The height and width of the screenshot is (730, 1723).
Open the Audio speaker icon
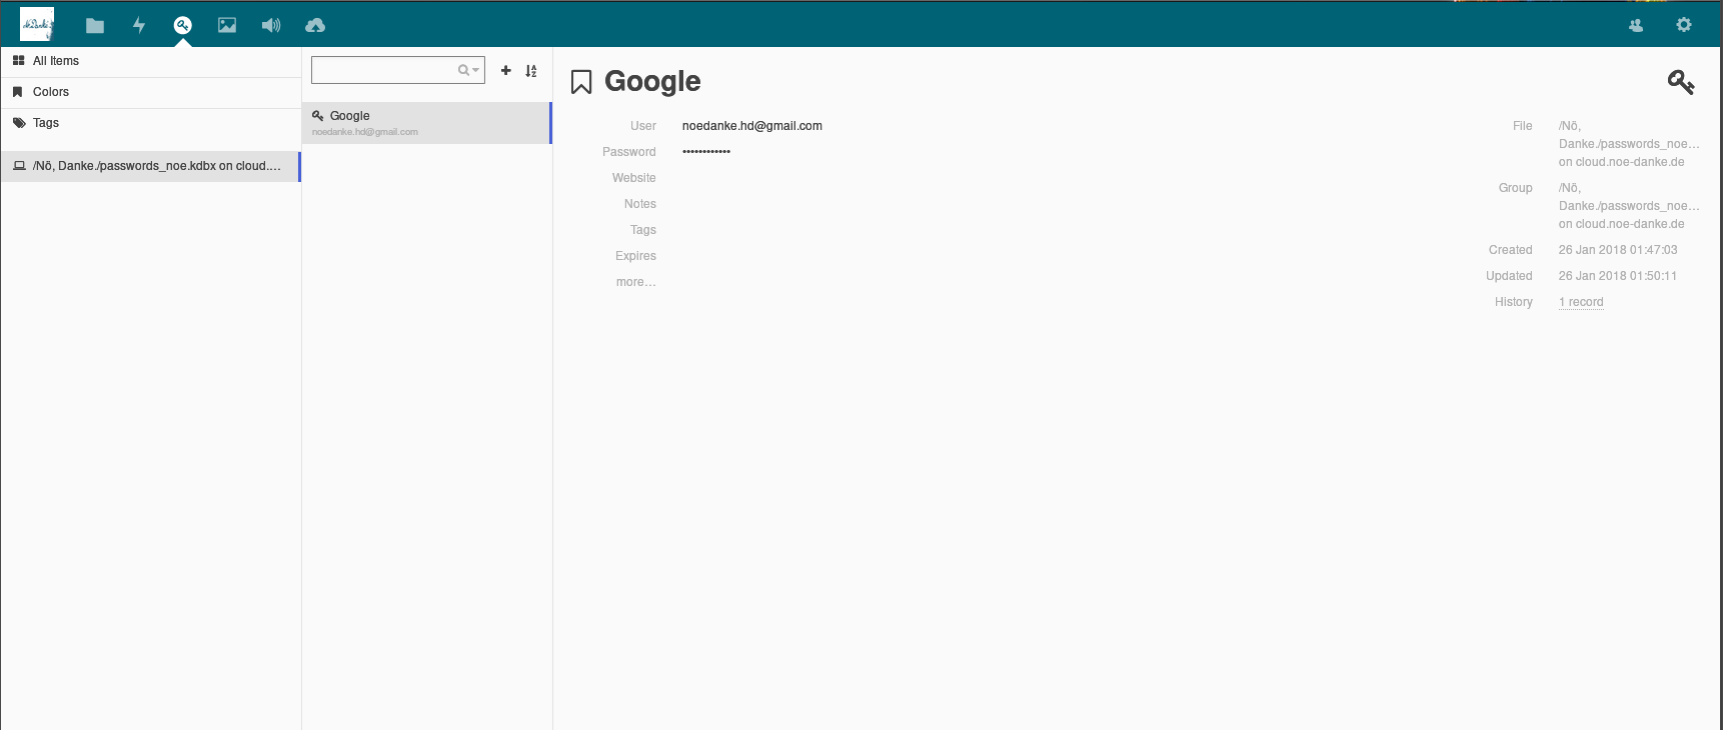(x=271, y=26)
